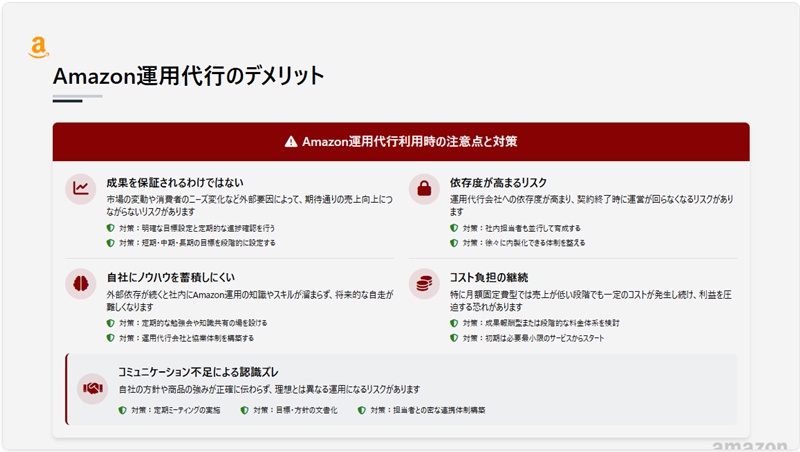Click description starting 外部依存が続くと社内に
This screenshot has width=800, height=452.
(250, 300)
